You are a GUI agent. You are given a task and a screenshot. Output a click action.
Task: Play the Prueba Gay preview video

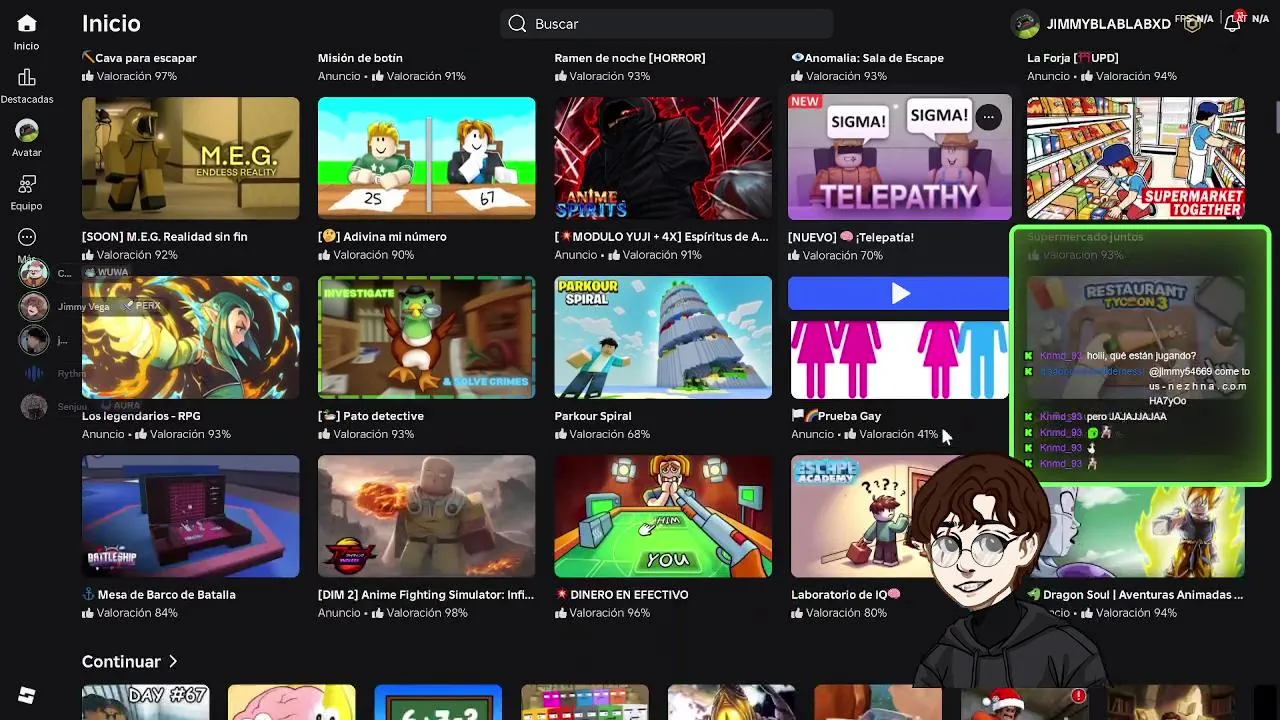click(900, 293)
